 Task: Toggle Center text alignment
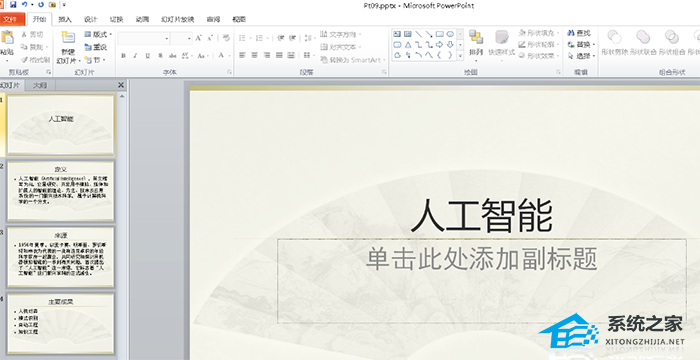254,55
